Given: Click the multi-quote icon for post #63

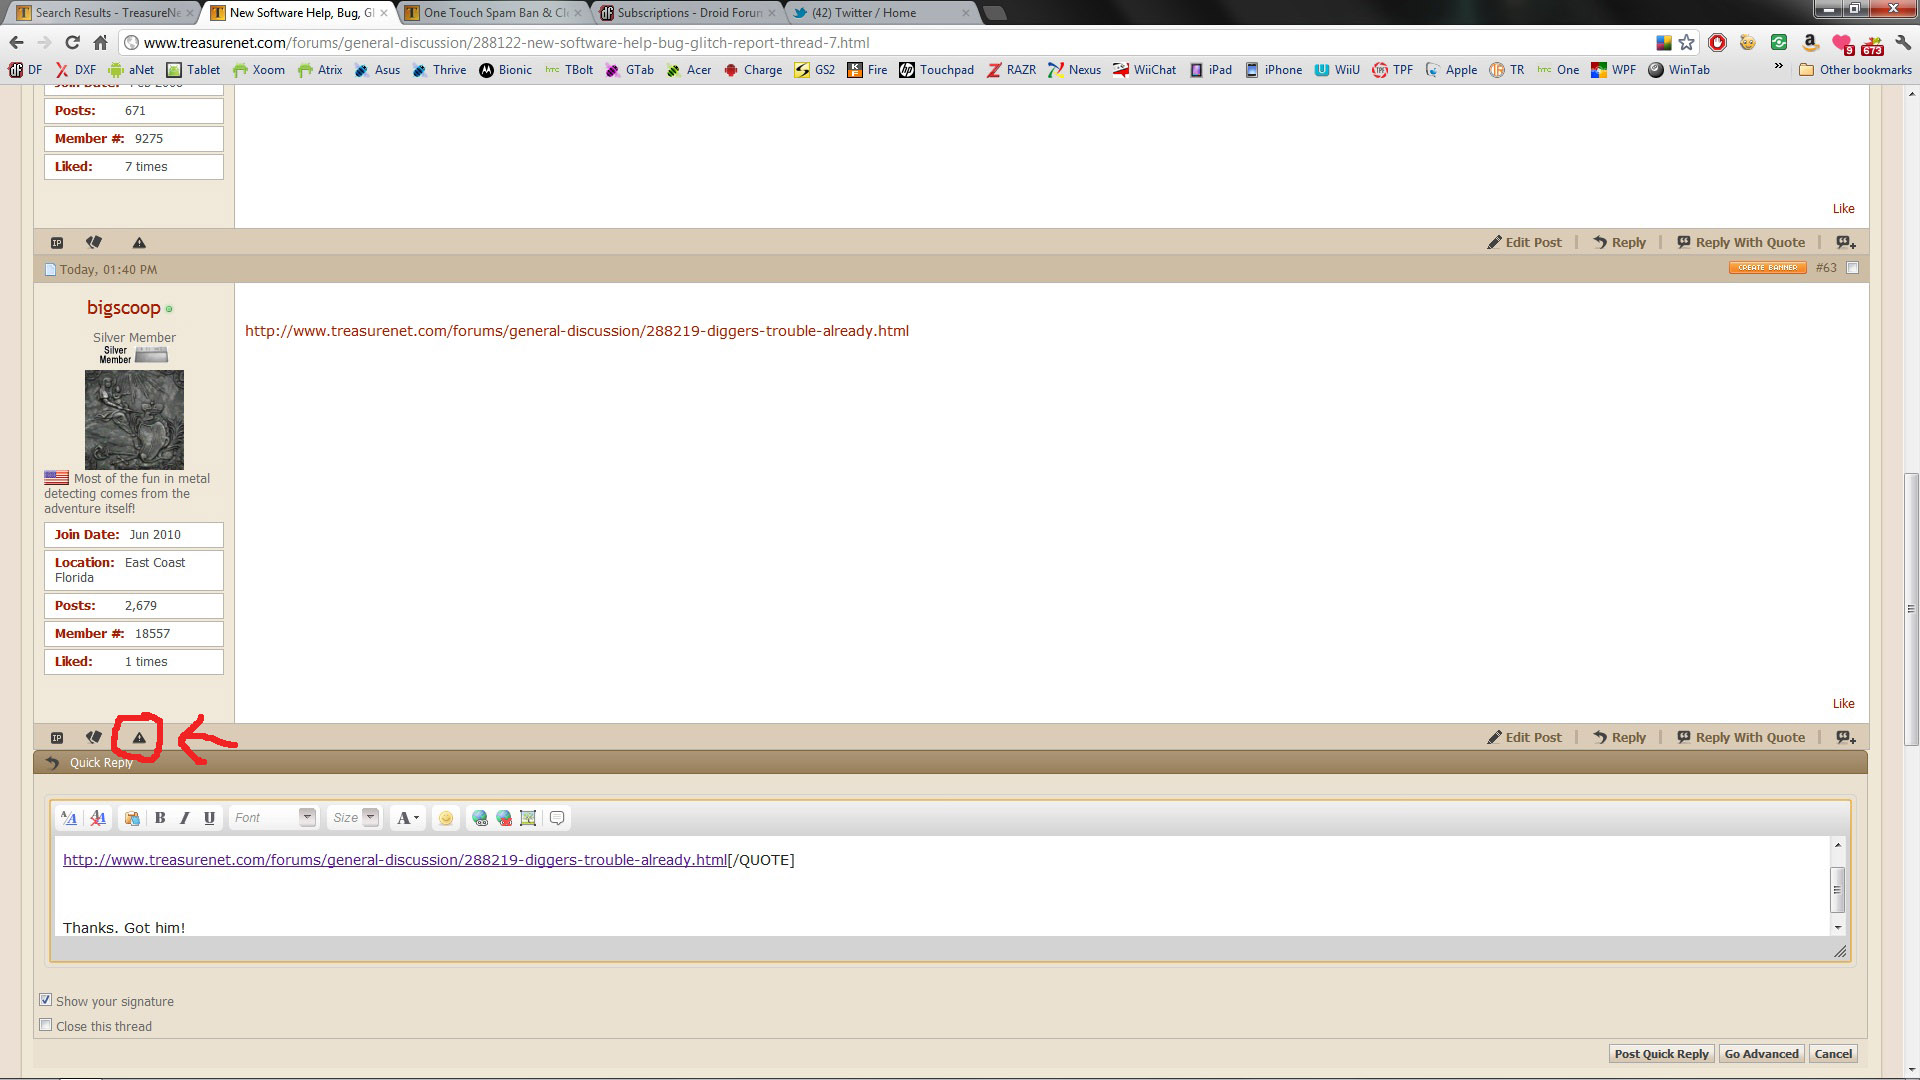Looking at the screenshot, I should [1846, 738].
